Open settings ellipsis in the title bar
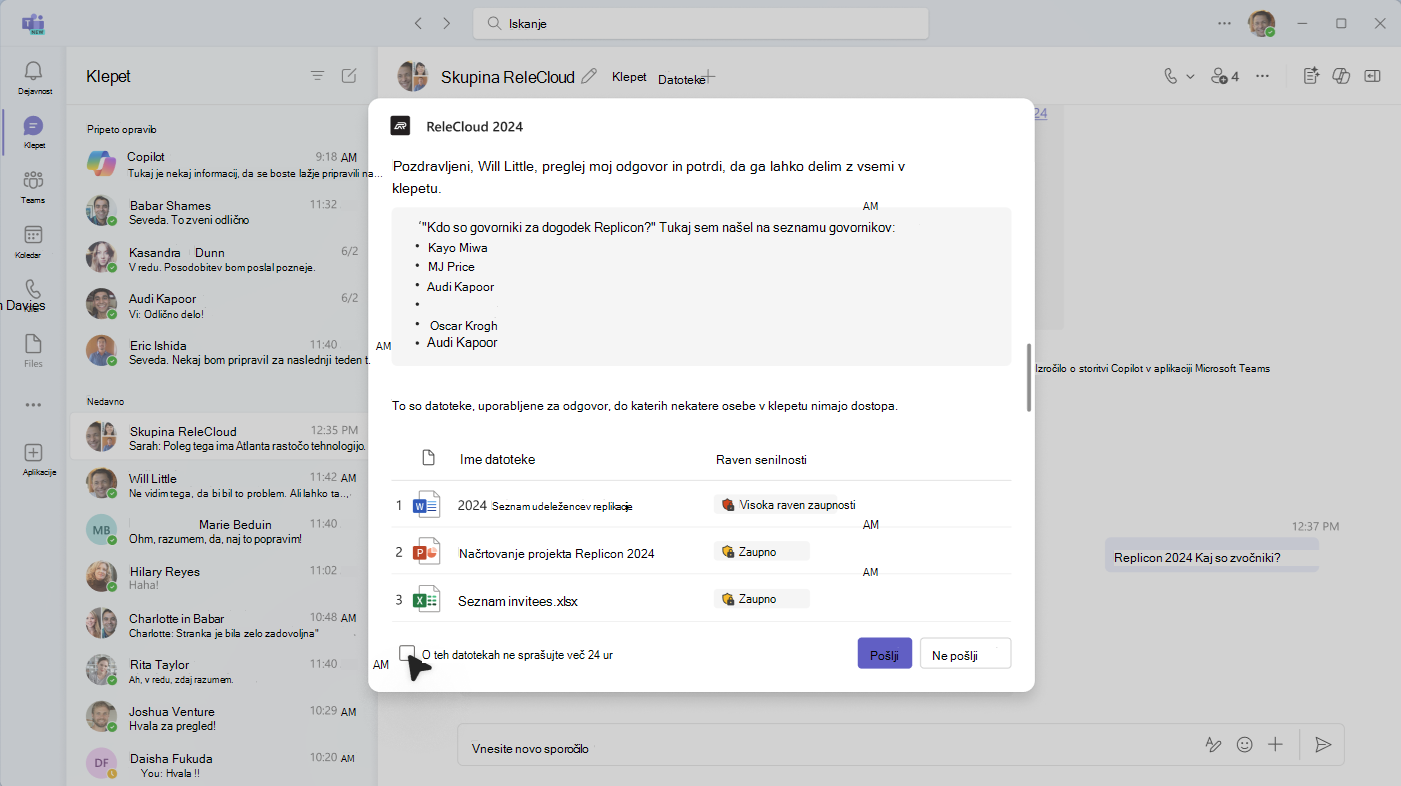The height and width of the screenshot is (786, 1401). point(1224,23)
